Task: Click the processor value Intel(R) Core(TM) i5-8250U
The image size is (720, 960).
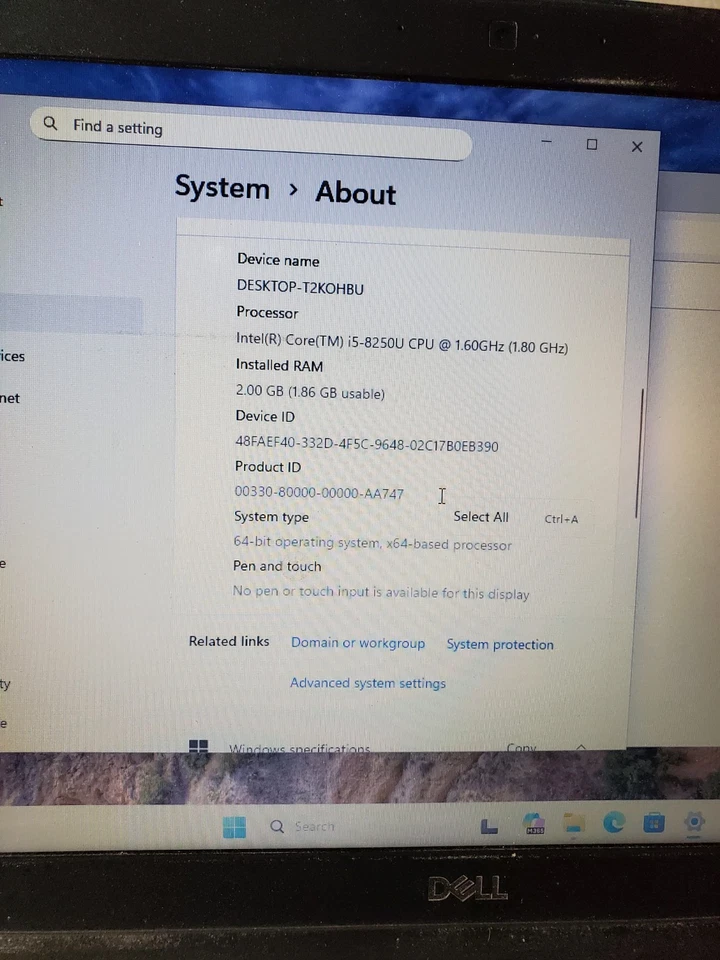Action: click(402, 343)
